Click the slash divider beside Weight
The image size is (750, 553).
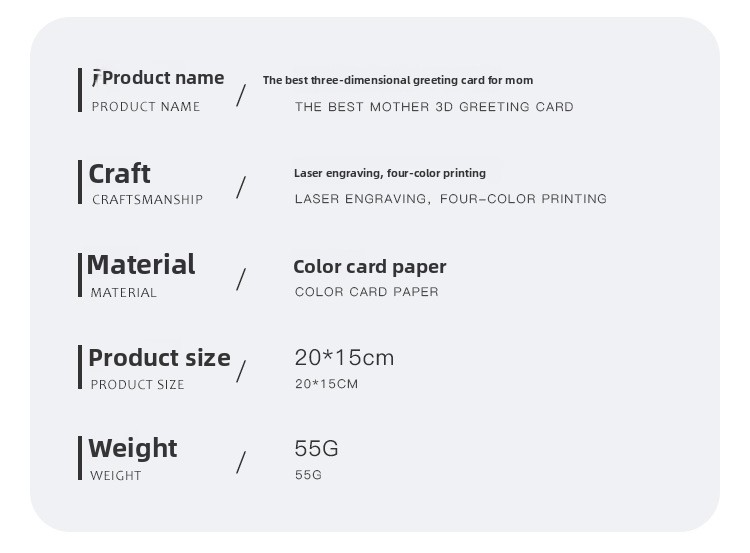coord(241,463)
